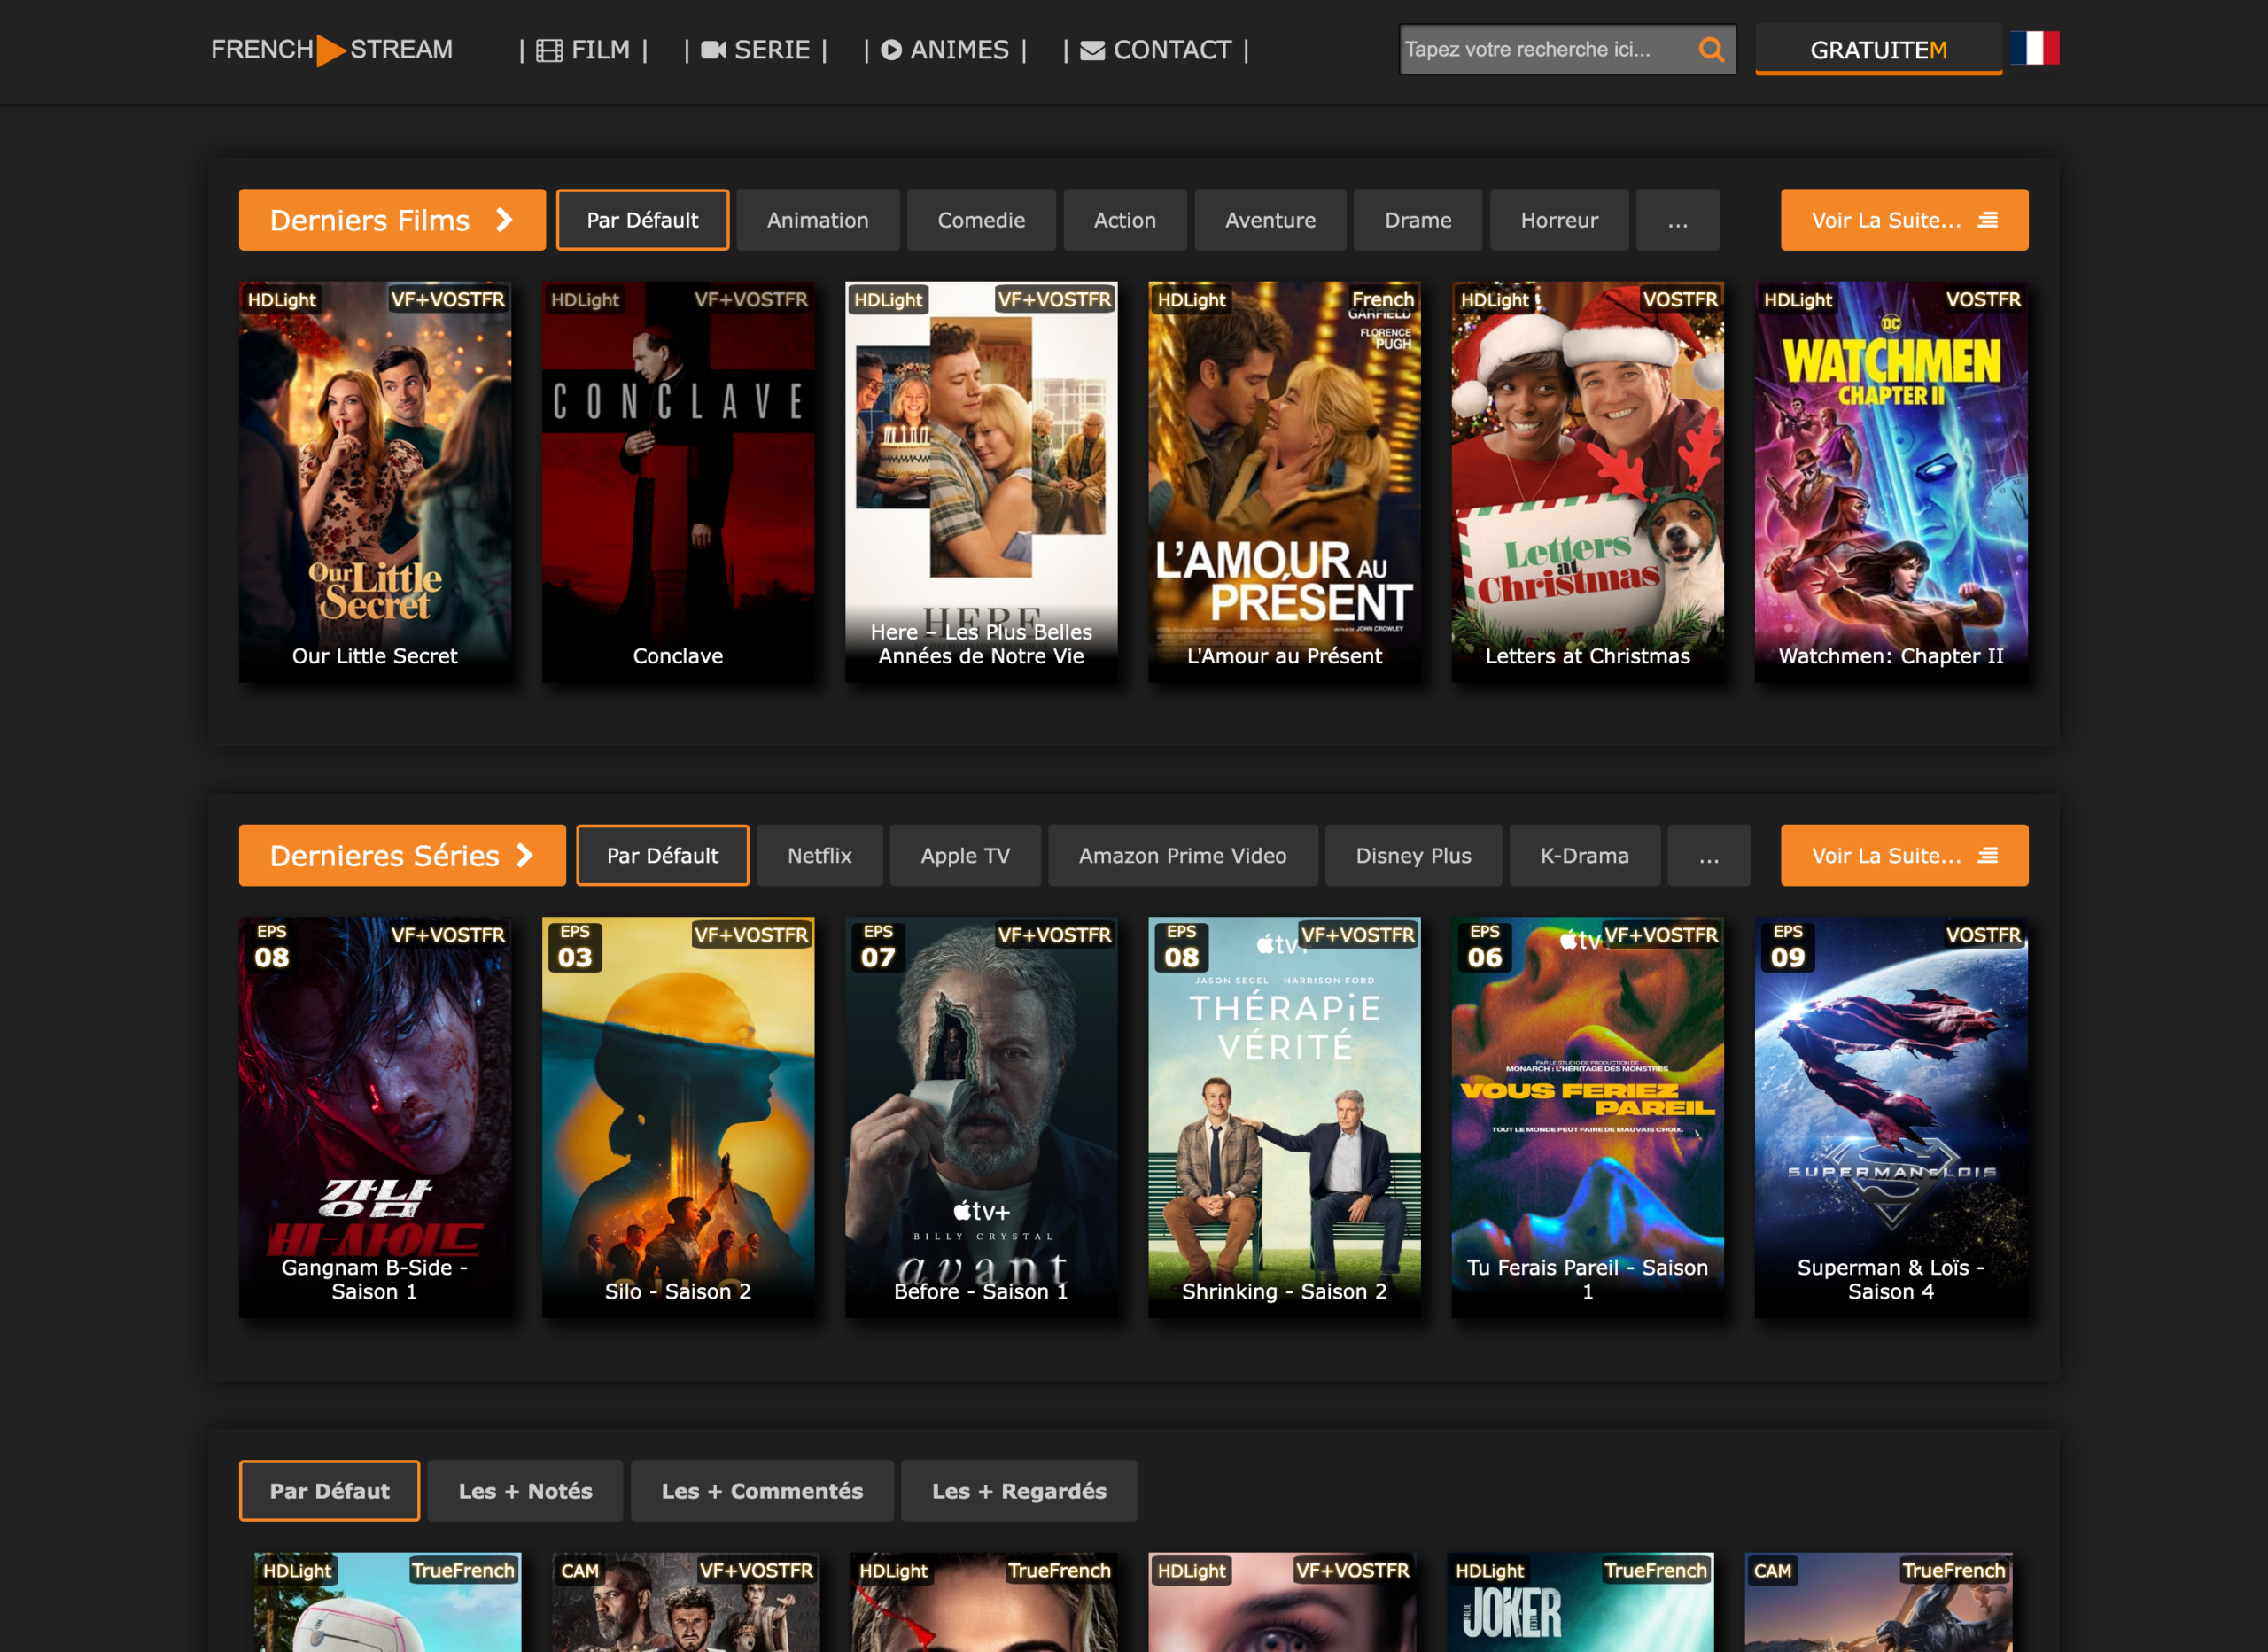Select the Horreur genre tab
Image resolution: width=2268 pixels, height=1652 pixels.
(1558, 220)
